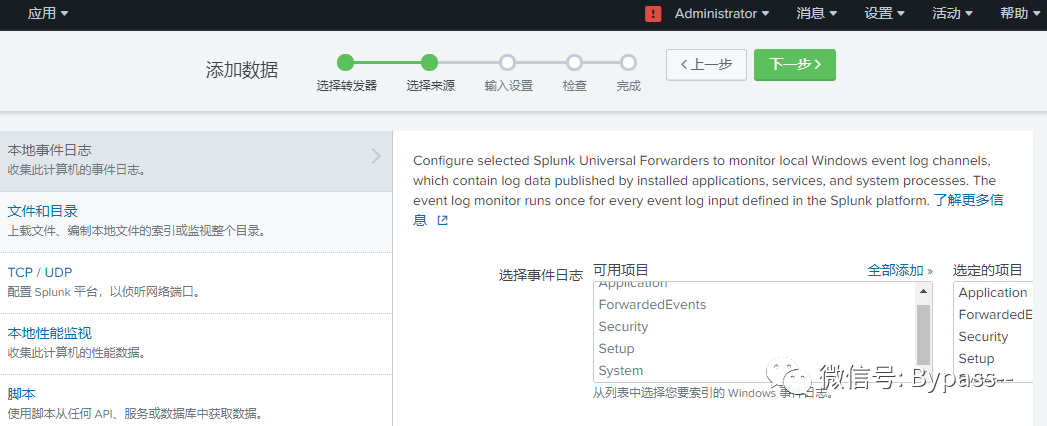Open the external link icon after 了解更多信息
Viewport: 1047px width, 426px height.
point(442,220)
